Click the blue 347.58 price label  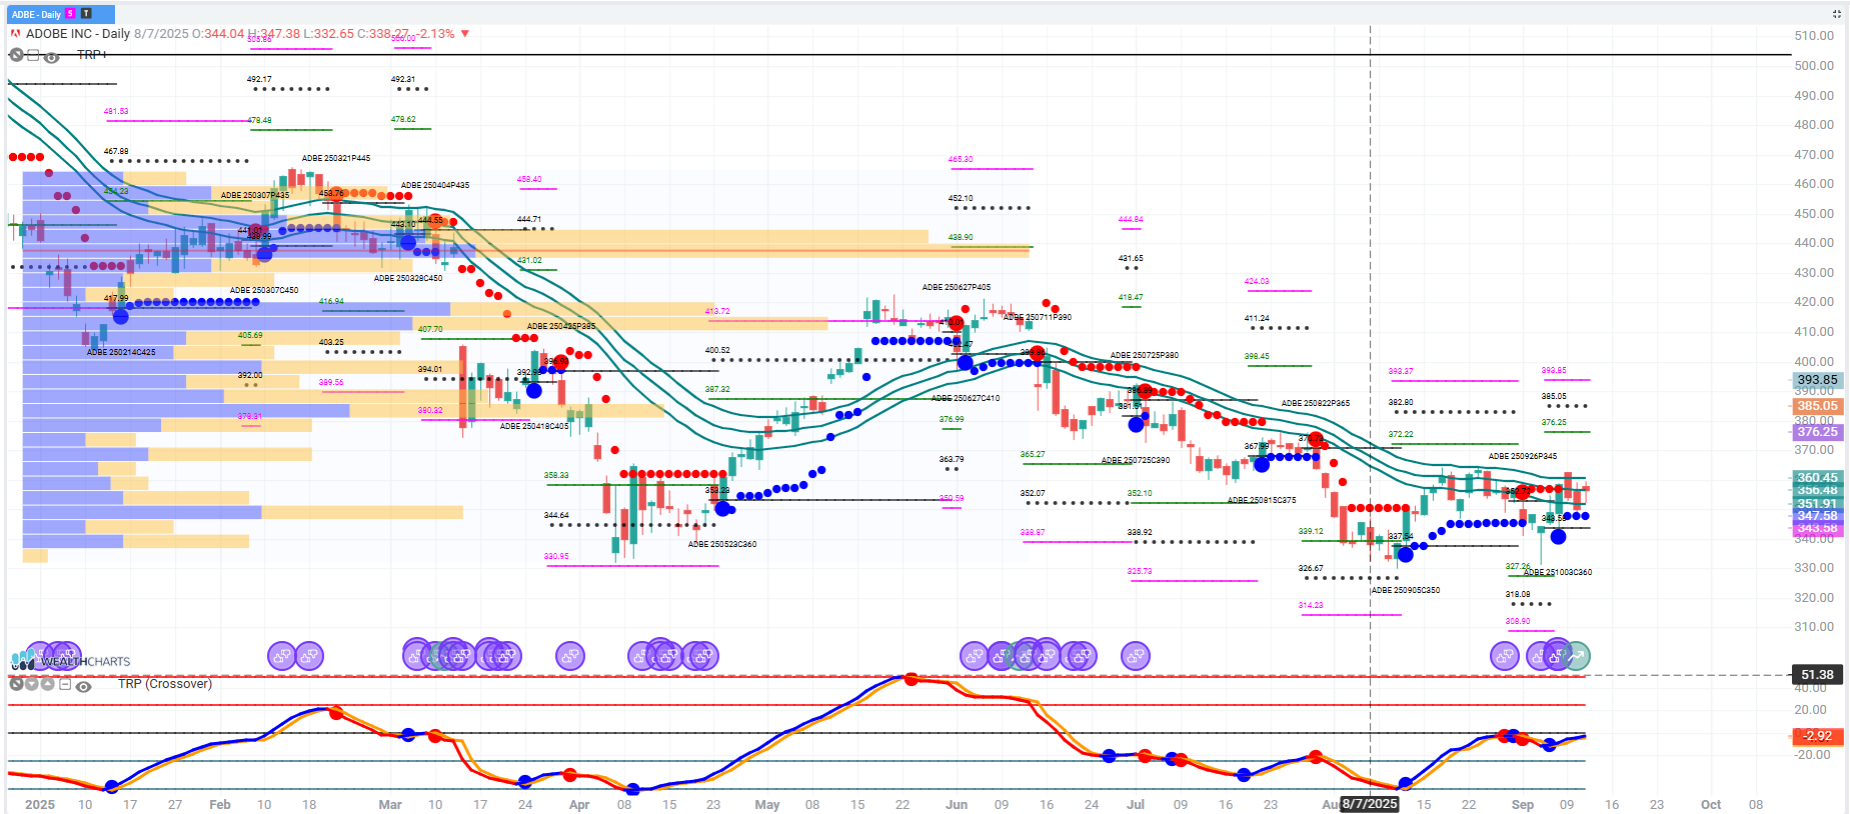tap(1816, 516)
